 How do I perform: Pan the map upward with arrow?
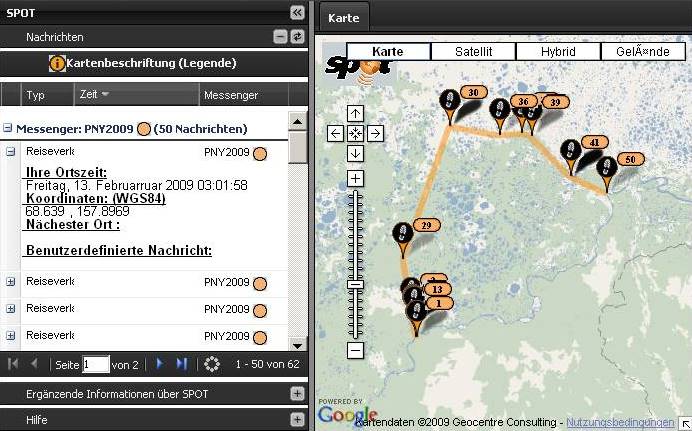pyautogui.click(x=355, y=113)
